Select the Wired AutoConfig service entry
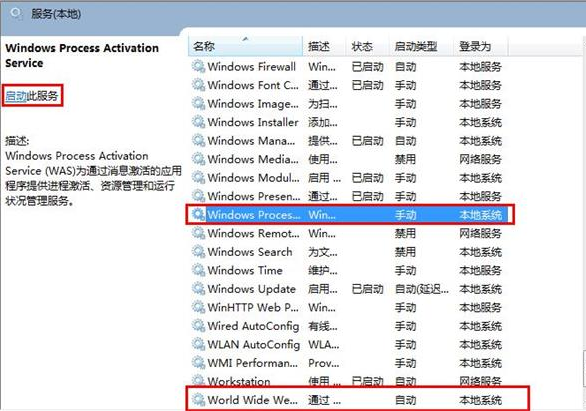The width and height of the screenshot is (586, 411). click(x=350, y=326)
